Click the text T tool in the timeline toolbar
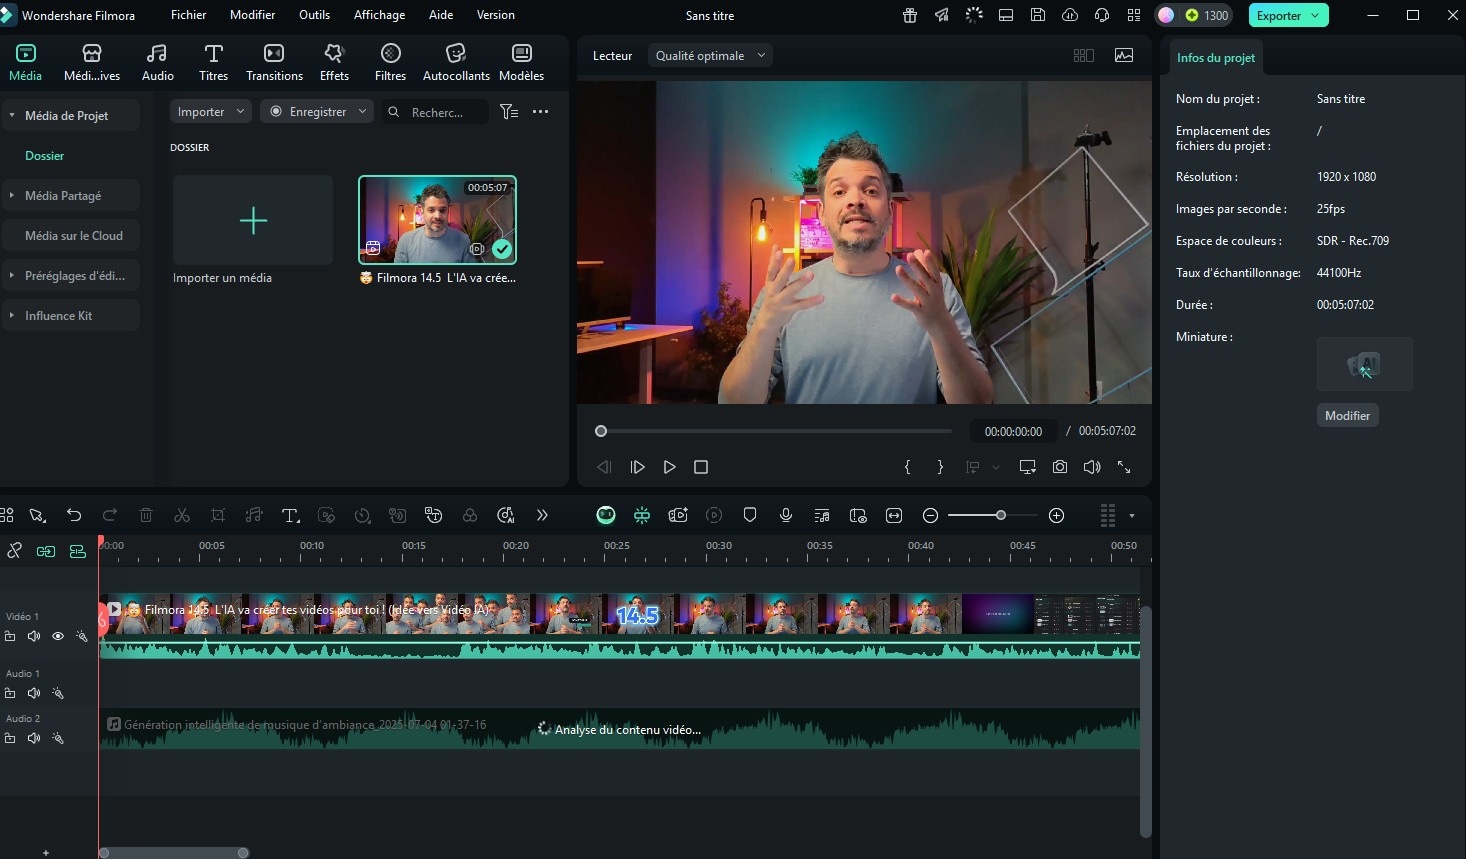Viewport: 1466px width, 859px height. tap(290, 515)
